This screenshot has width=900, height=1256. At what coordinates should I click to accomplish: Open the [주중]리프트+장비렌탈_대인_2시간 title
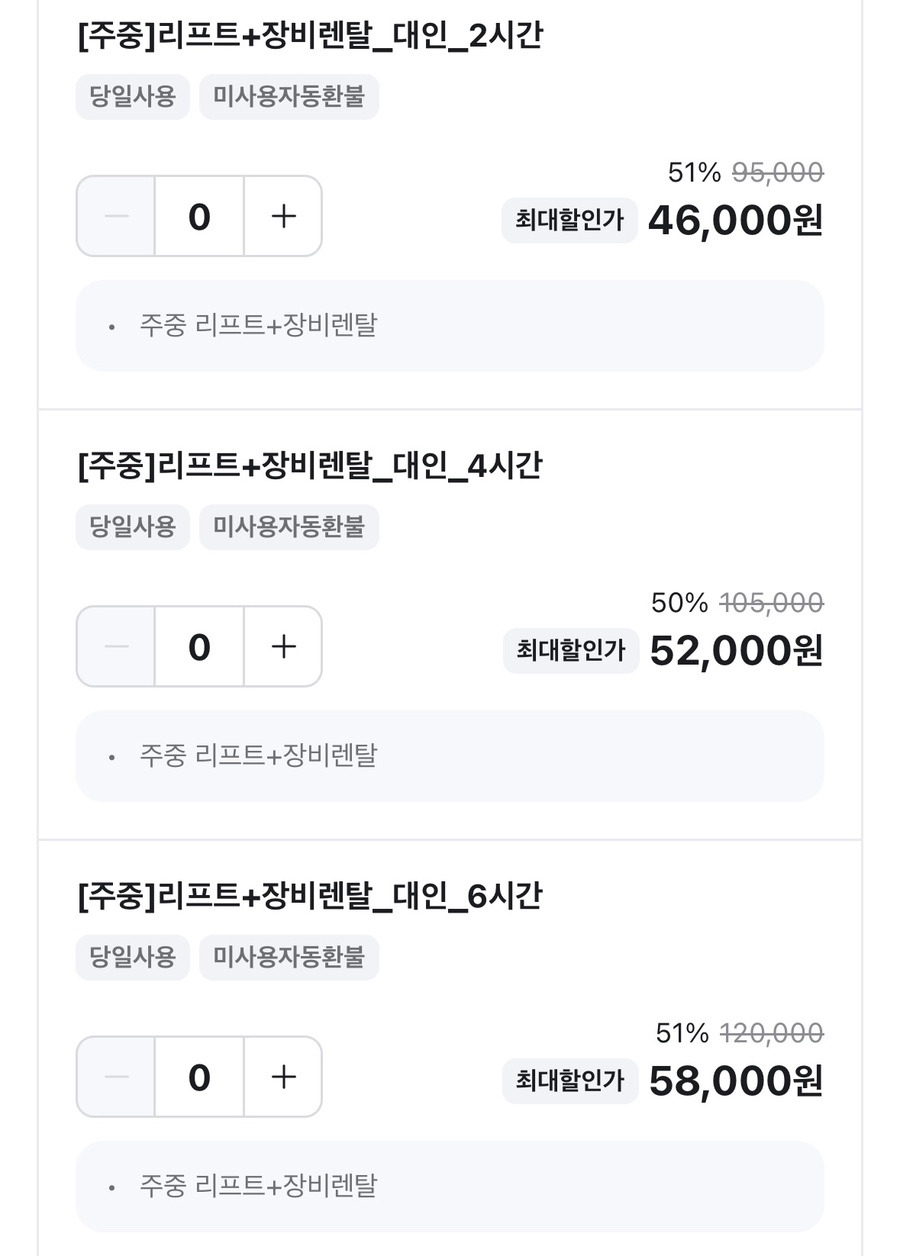point(309,37)
